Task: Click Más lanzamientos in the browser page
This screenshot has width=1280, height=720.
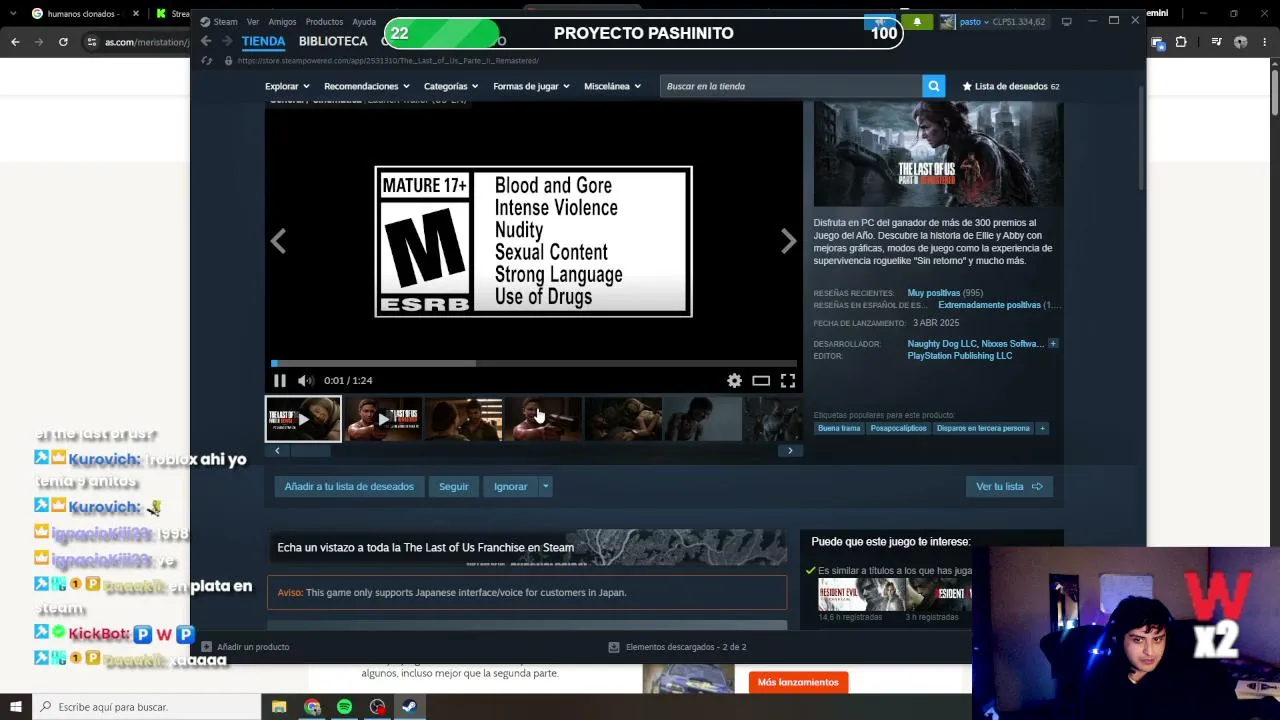Action: coord(798,682)
